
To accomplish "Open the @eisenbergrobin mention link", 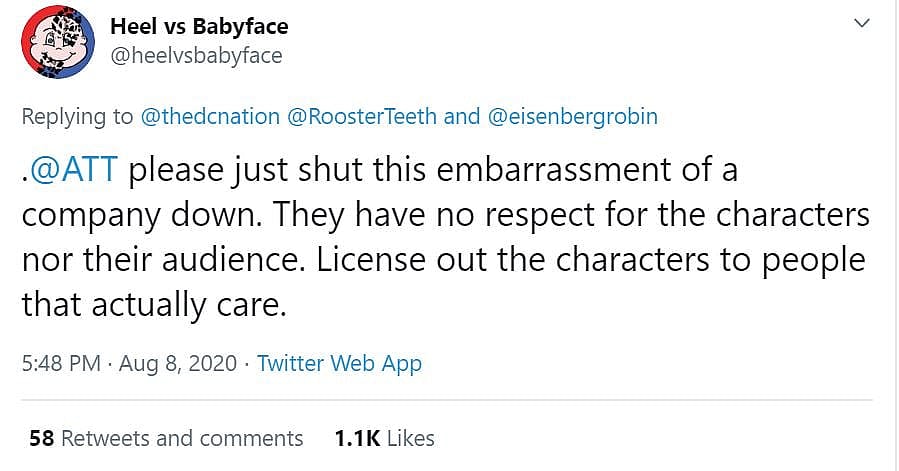I will pos(572,116).
